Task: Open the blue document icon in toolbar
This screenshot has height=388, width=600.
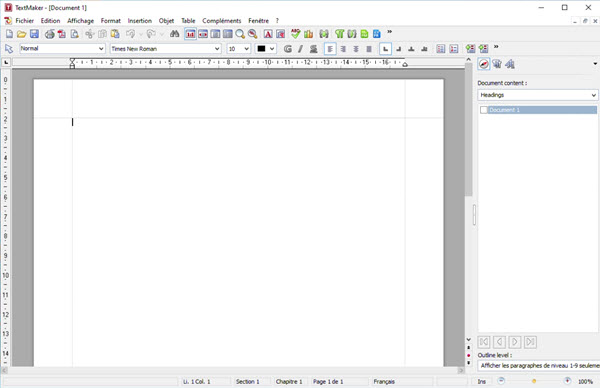Action: pyautogui.click(x=377, y=34)
